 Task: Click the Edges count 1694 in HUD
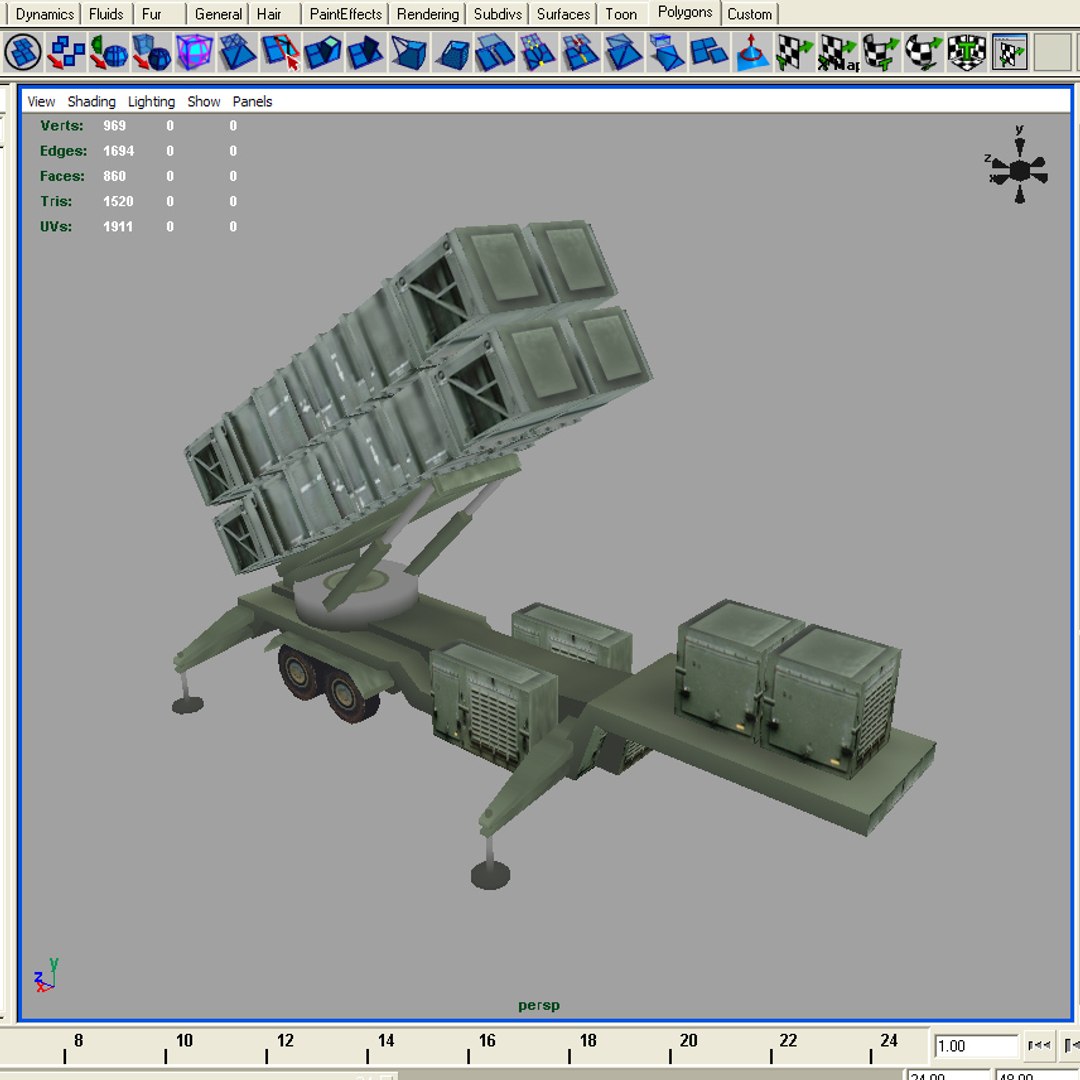[x=118, y=151]
